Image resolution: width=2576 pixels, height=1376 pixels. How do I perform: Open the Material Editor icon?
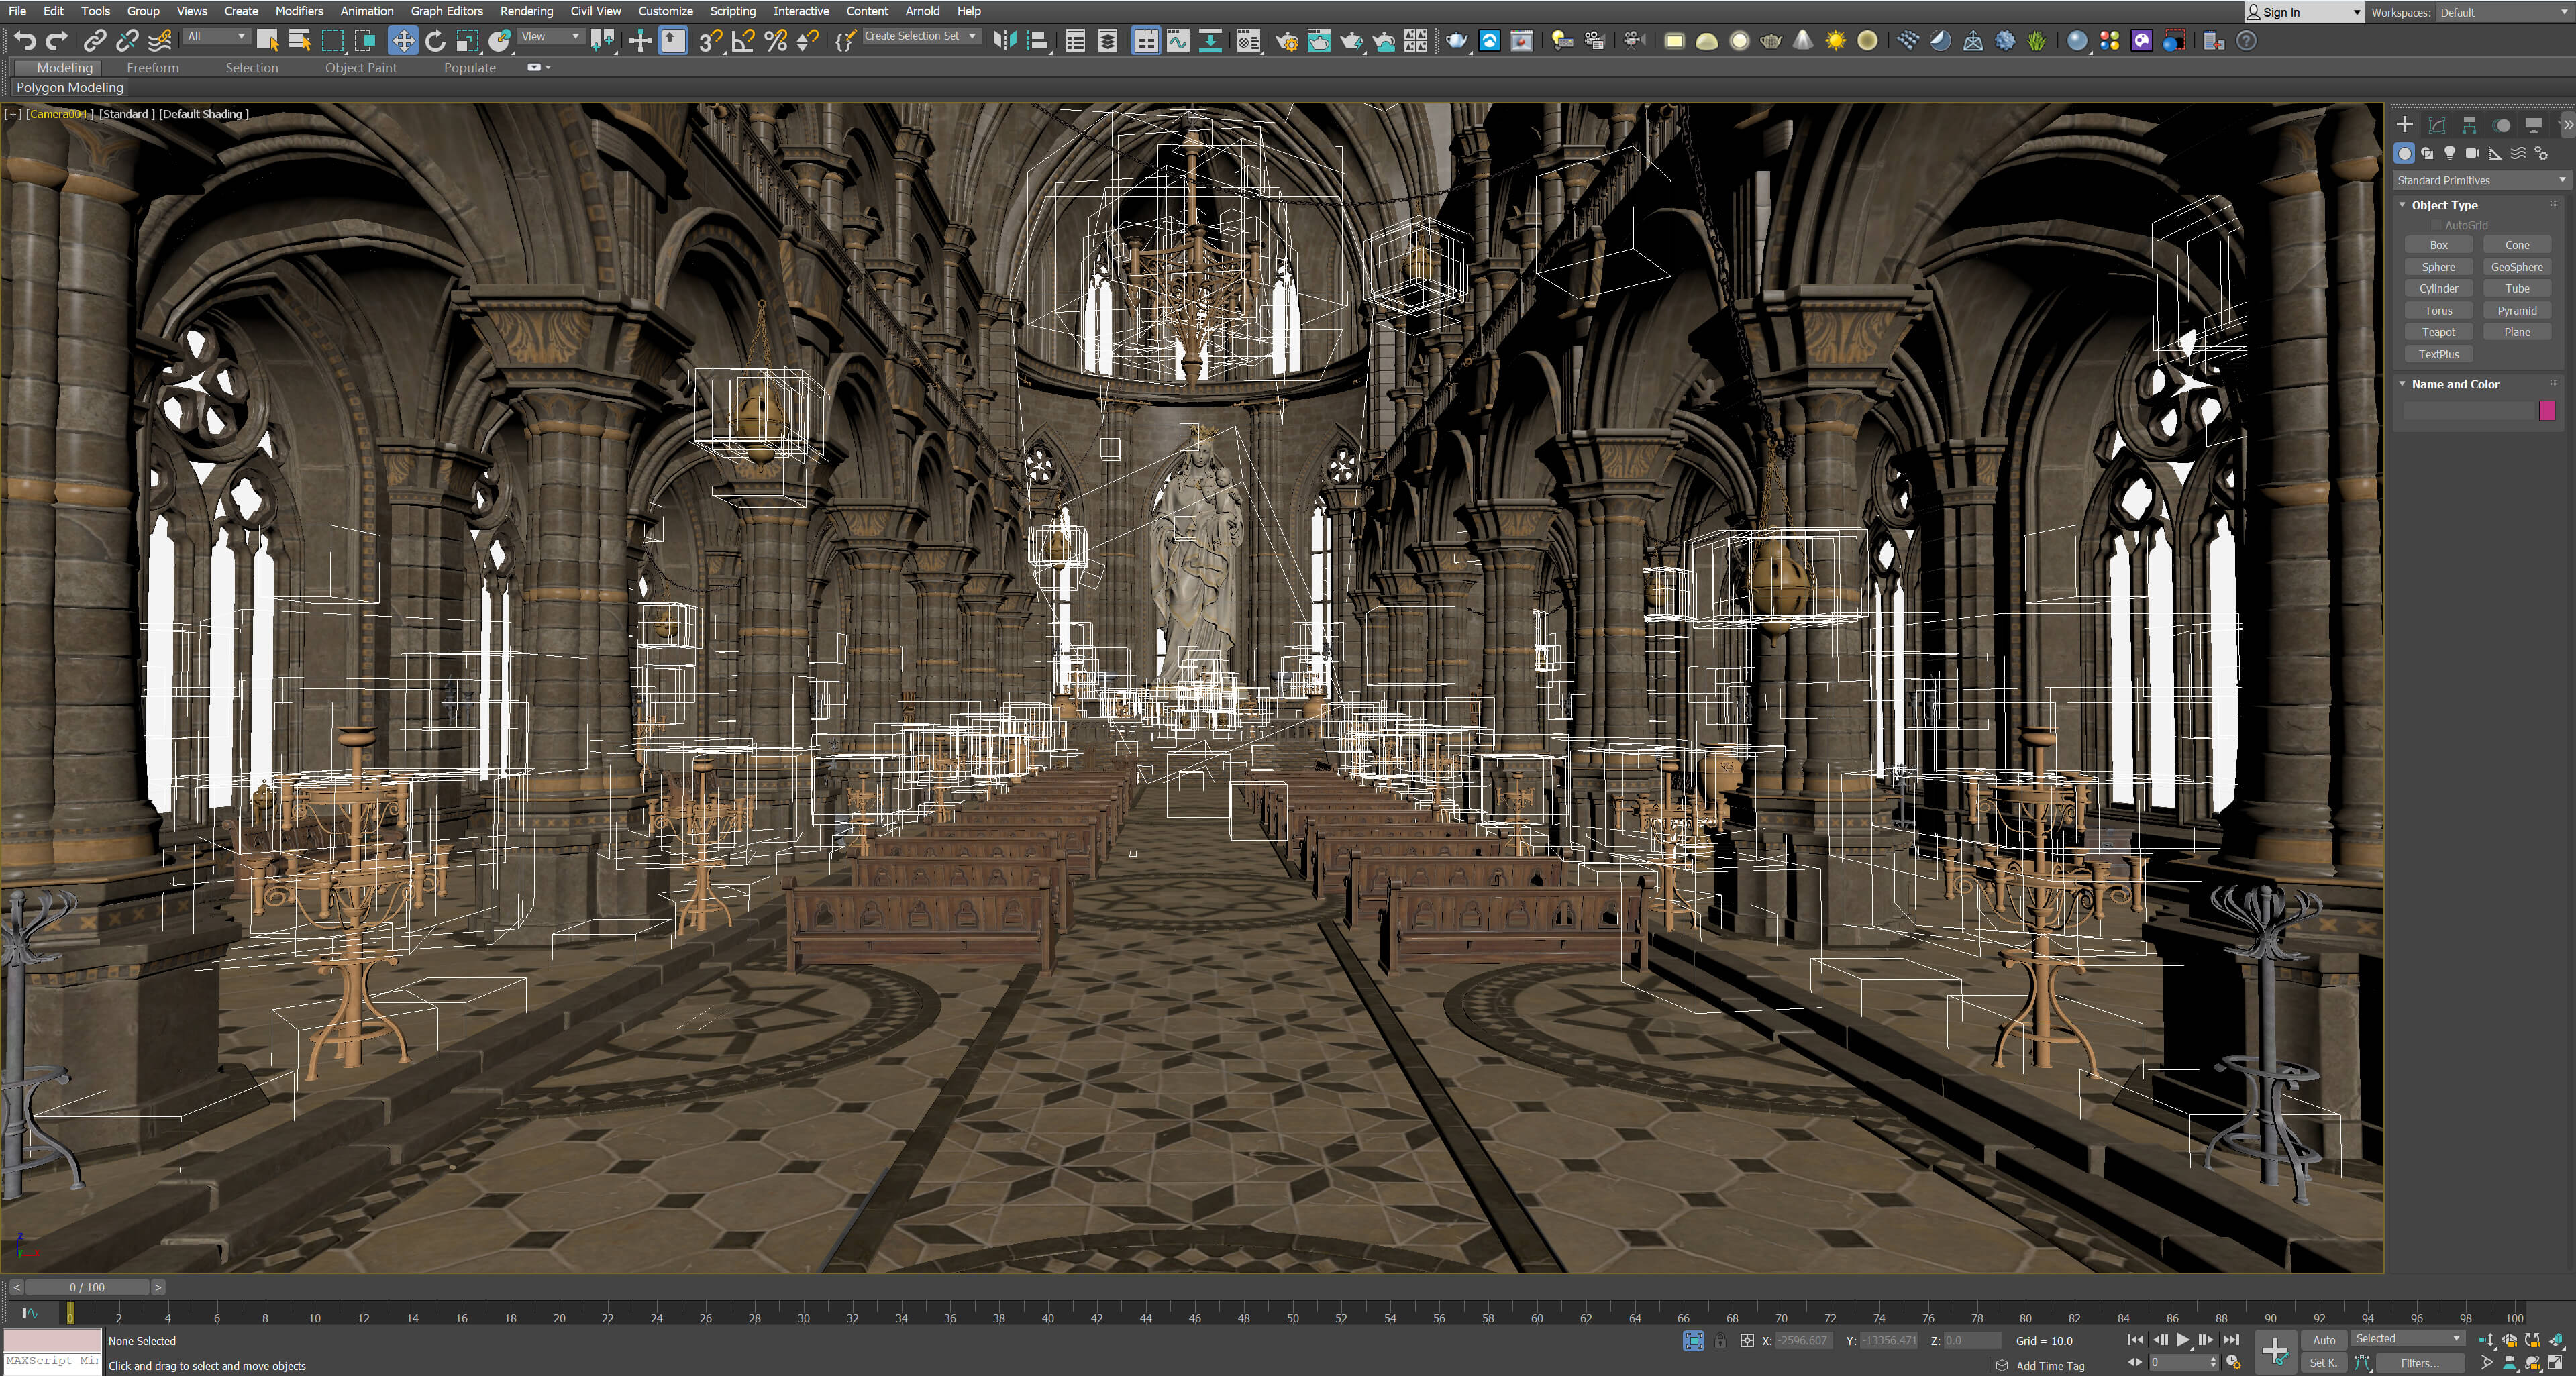click(x=1248, y=41)
